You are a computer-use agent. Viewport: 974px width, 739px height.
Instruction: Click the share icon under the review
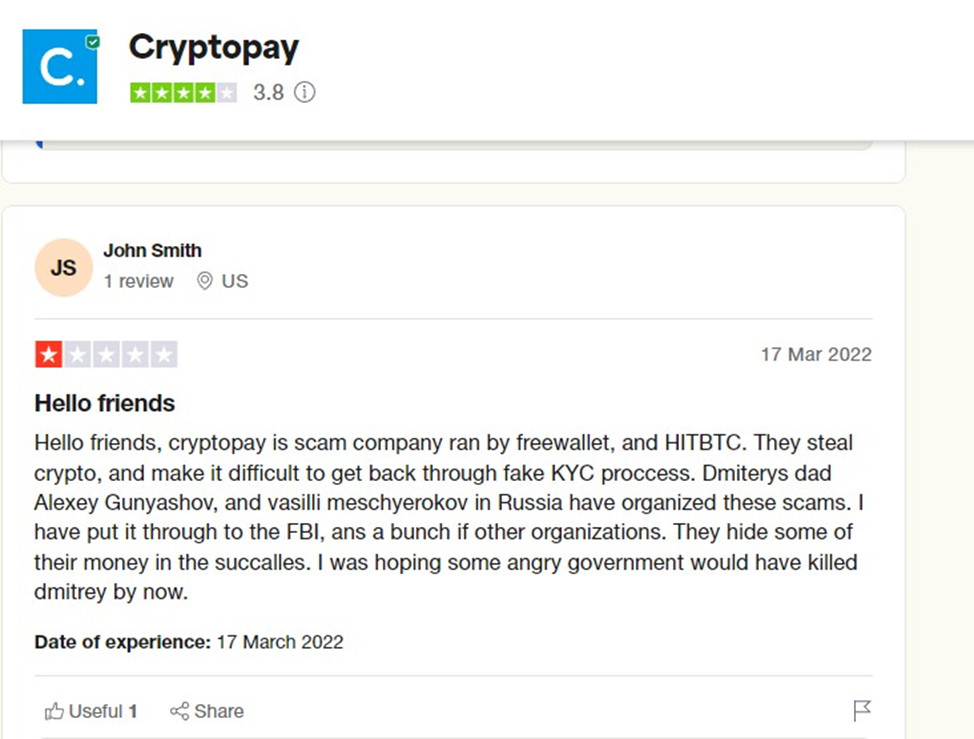coord(180,711)
